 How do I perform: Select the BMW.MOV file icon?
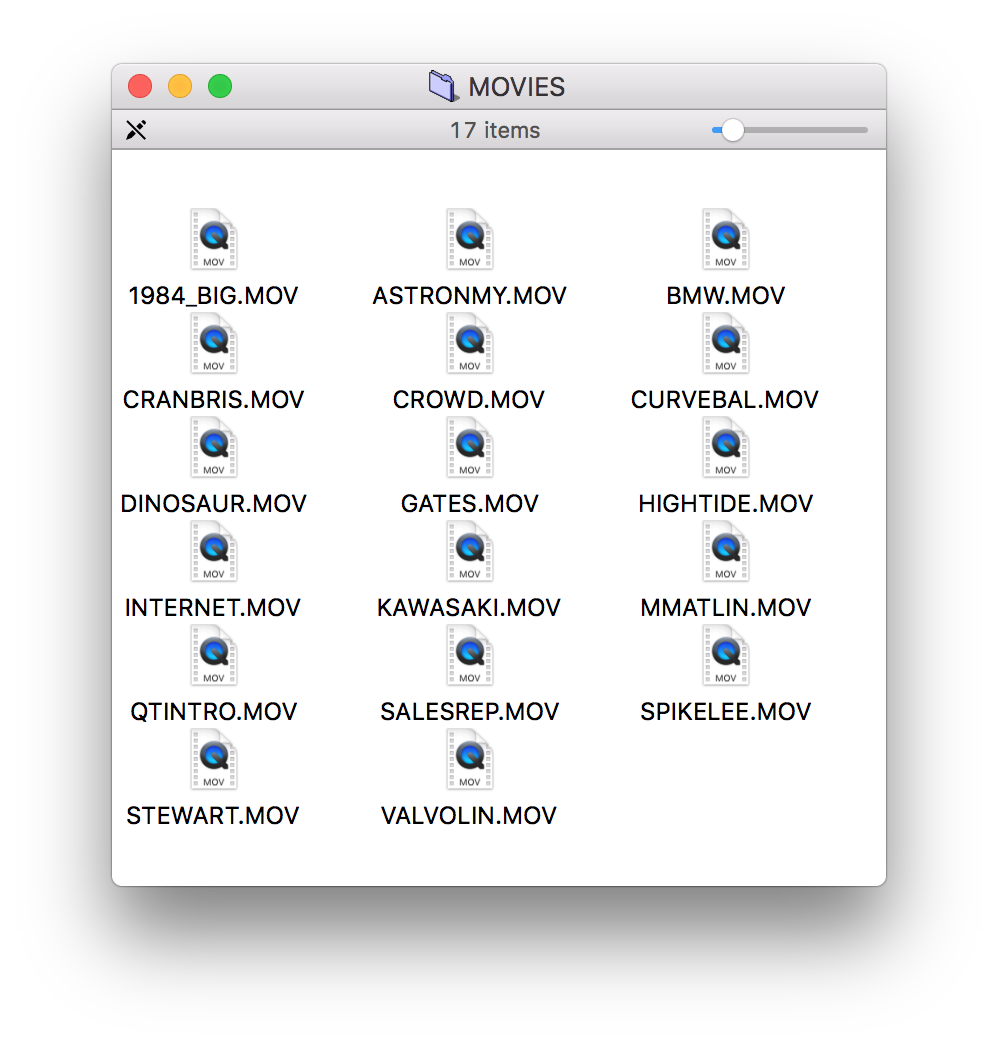click(726, 240)
